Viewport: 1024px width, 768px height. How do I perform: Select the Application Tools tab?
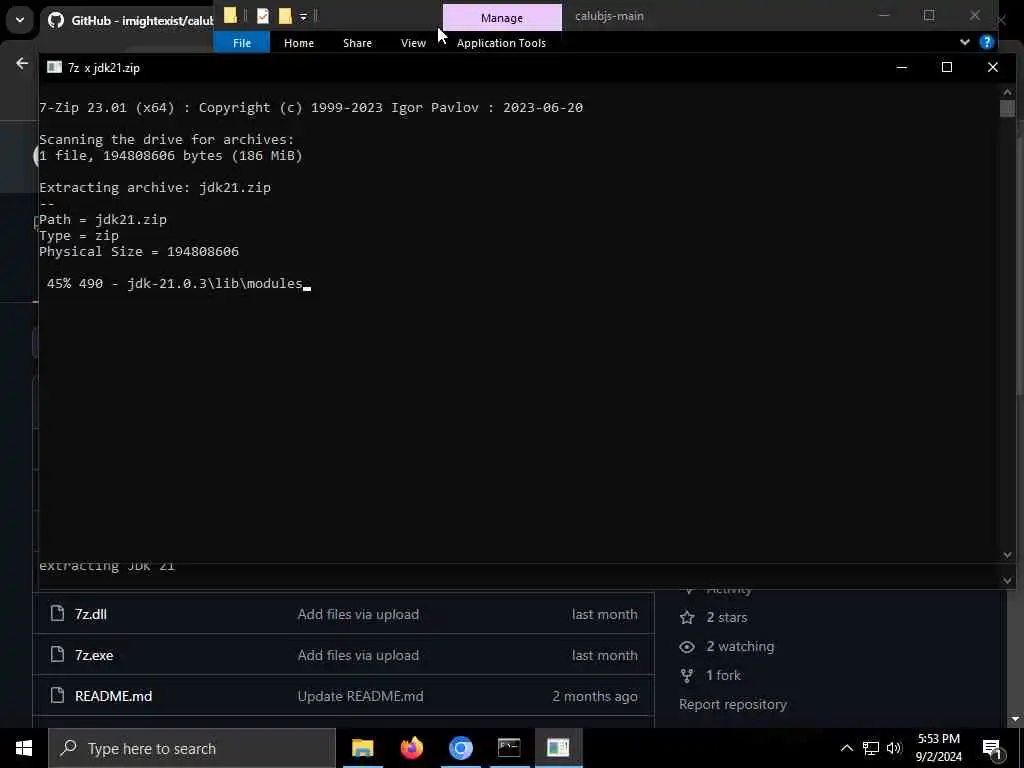coord(502,43)
